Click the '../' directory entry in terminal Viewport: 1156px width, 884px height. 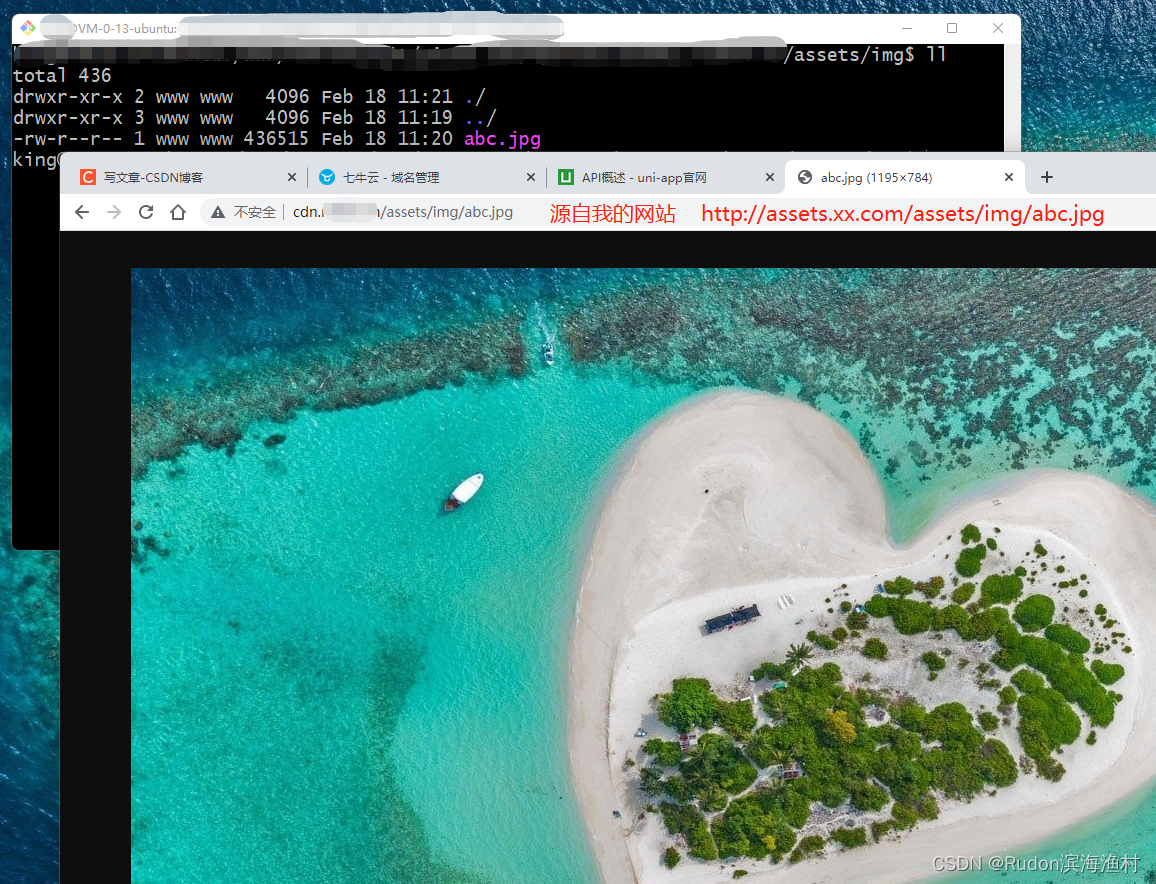point(480,117)
